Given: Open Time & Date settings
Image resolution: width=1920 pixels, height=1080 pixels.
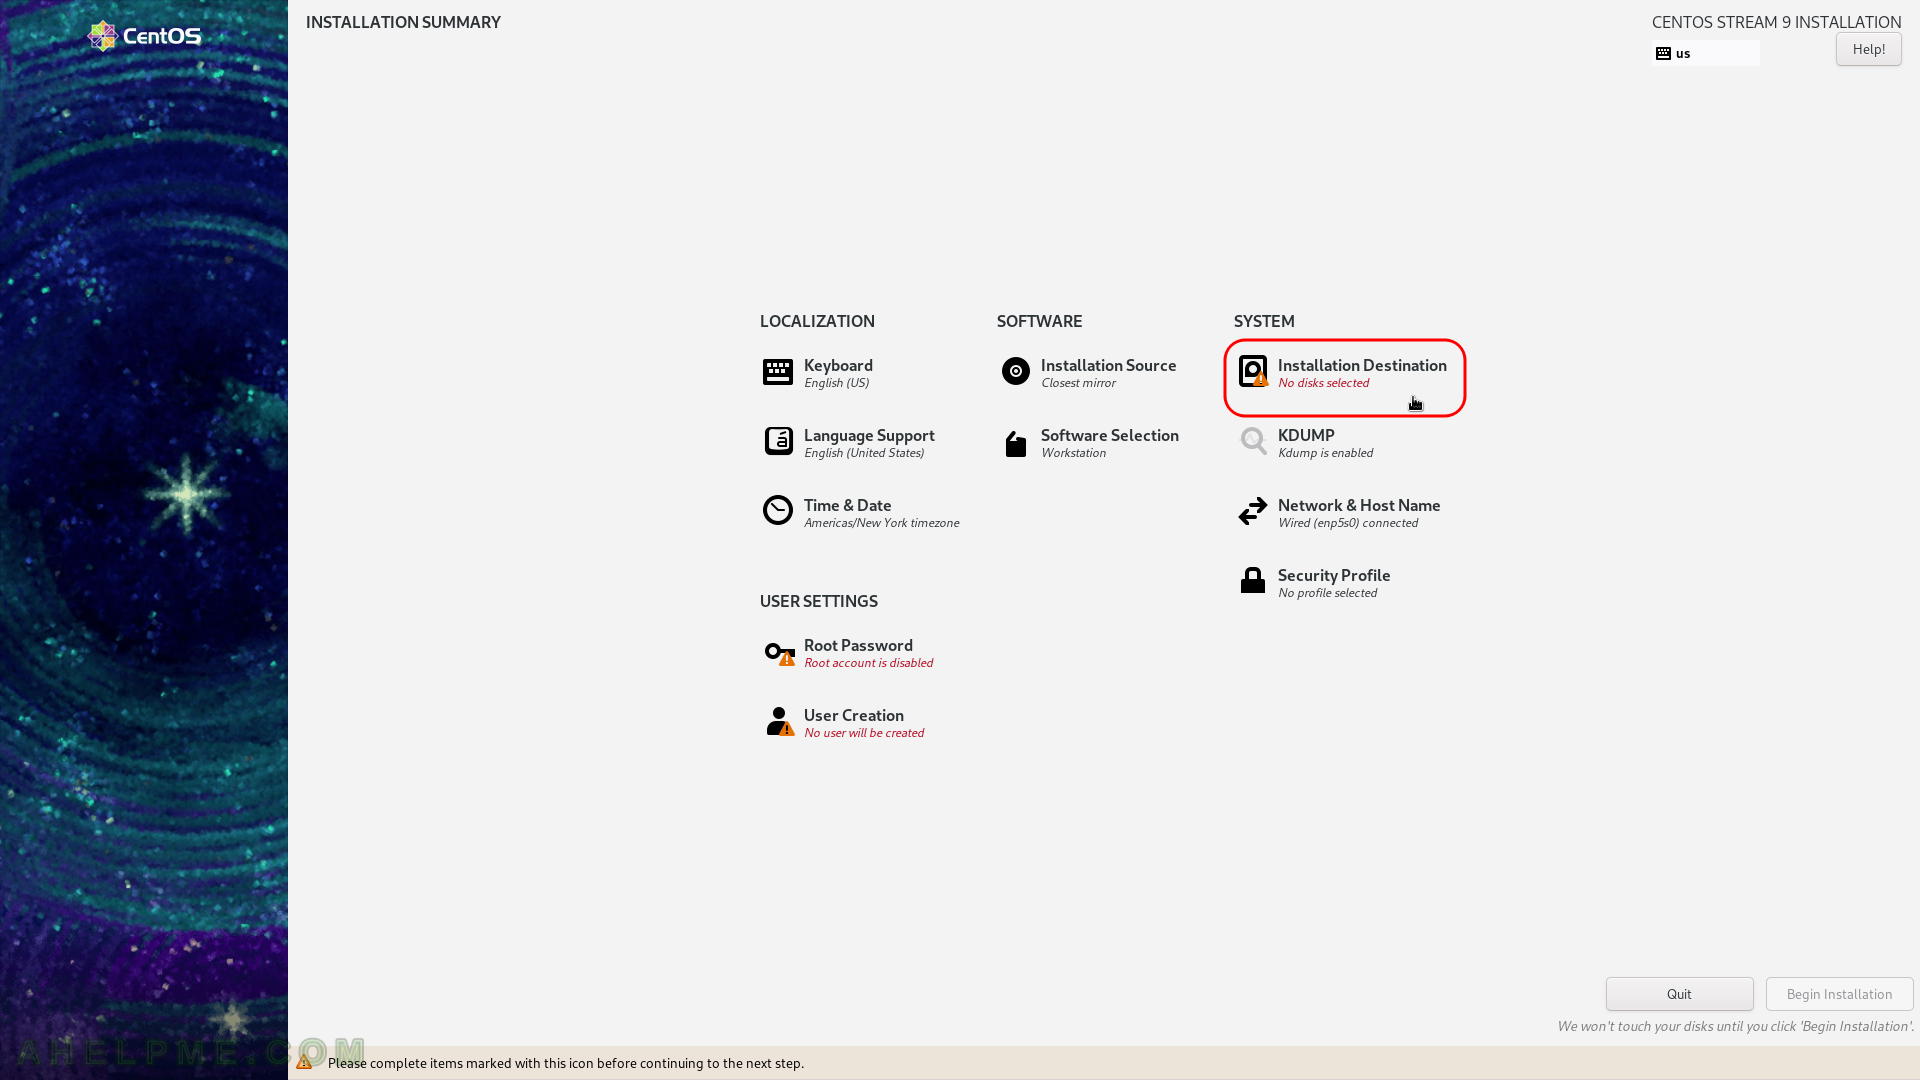Looking at the screenshot, I should click(x=847, y=505).
